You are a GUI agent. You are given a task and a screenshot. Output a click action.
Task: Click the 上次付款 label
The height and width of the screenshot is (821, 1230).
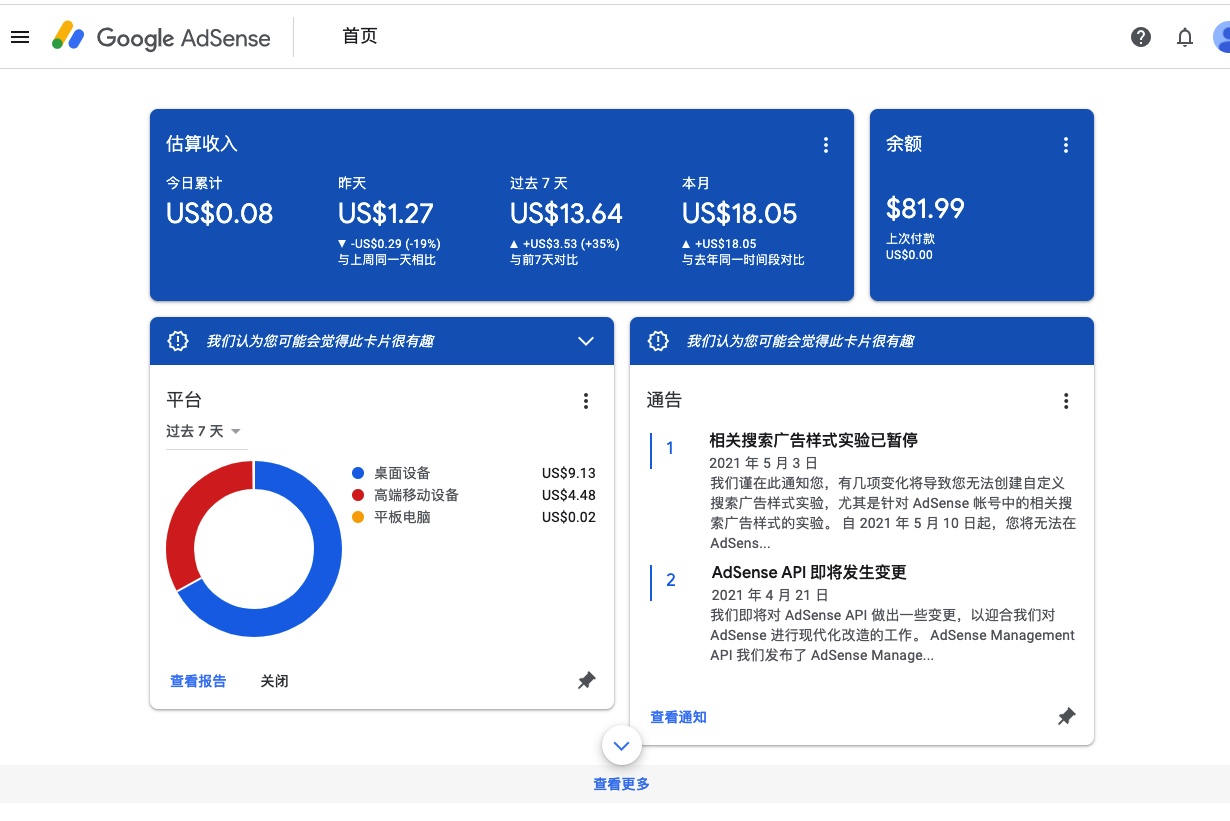pyautogui.click(x=910, y=239)
